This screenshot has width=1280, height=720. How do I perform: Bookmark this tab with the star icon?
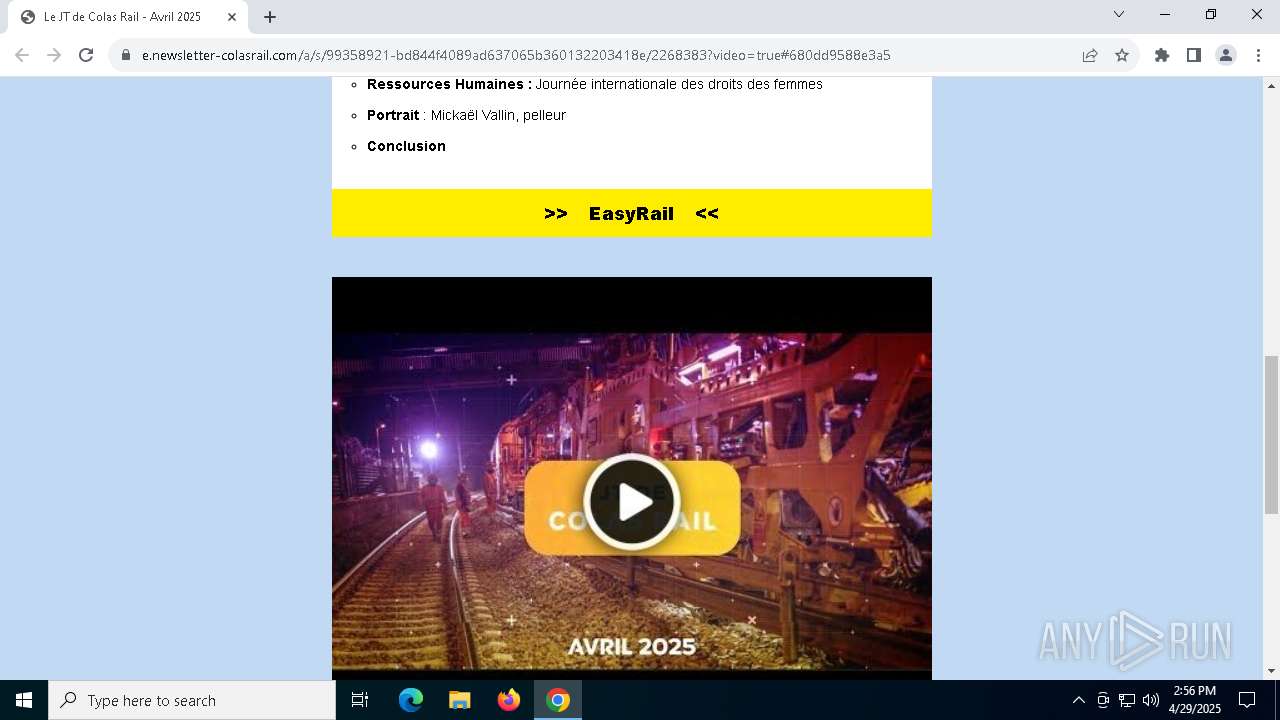(x=1122, y=55)
